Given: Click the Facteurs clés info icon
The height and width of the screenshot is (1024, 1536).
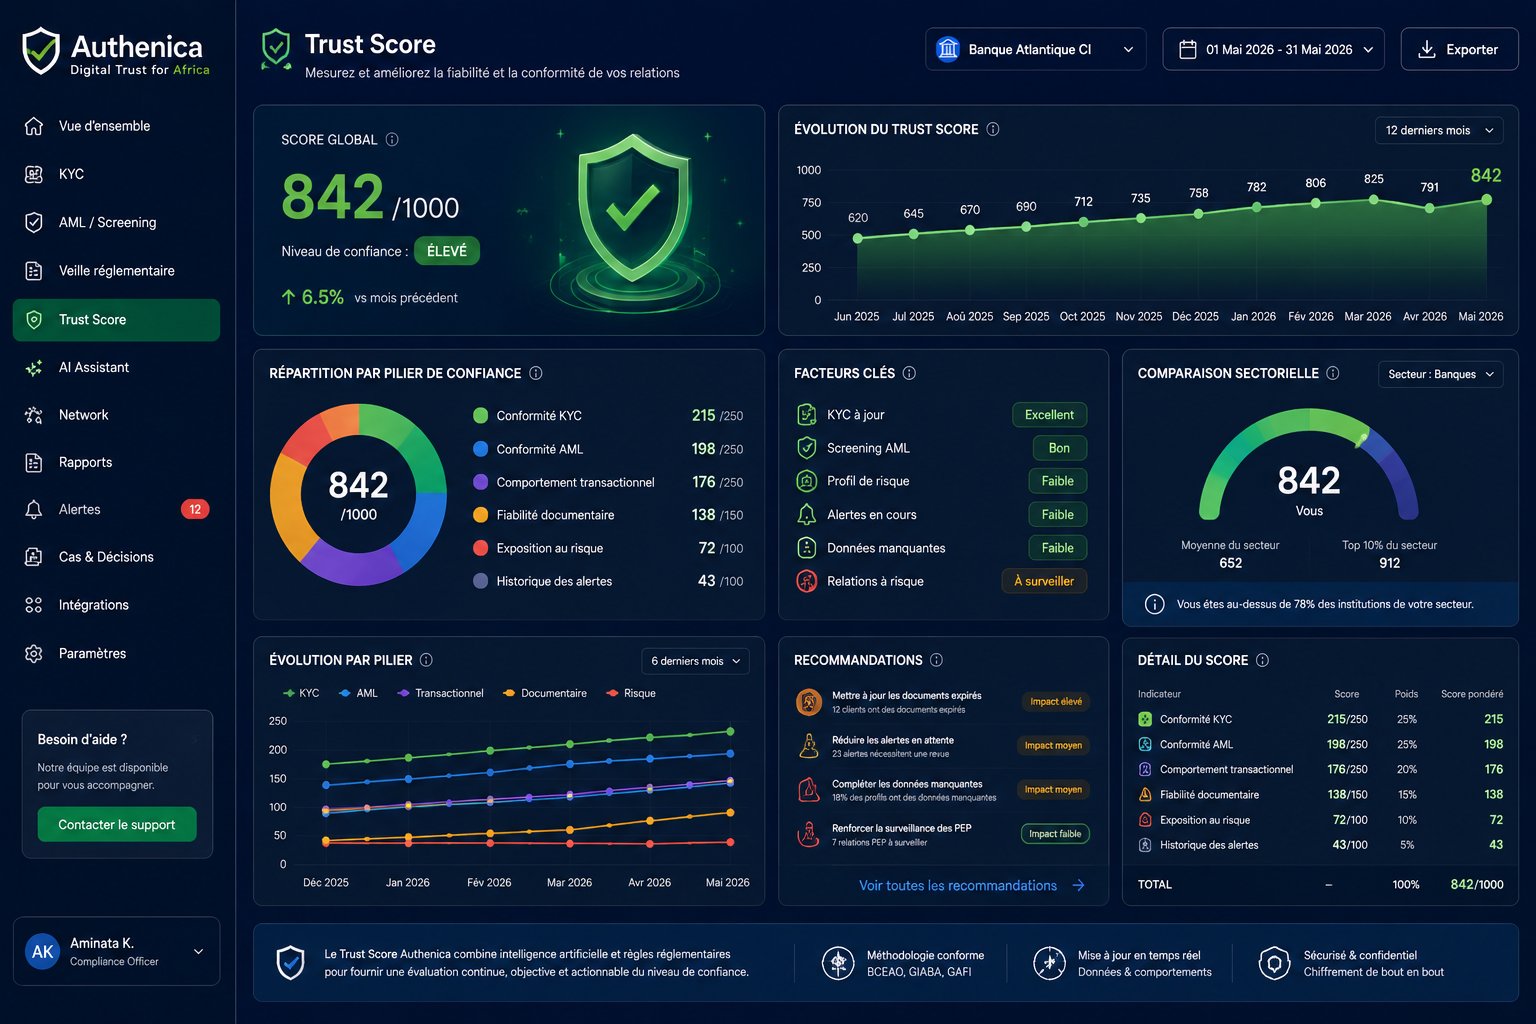Looking at the screenshot, I should click(909, 373).
